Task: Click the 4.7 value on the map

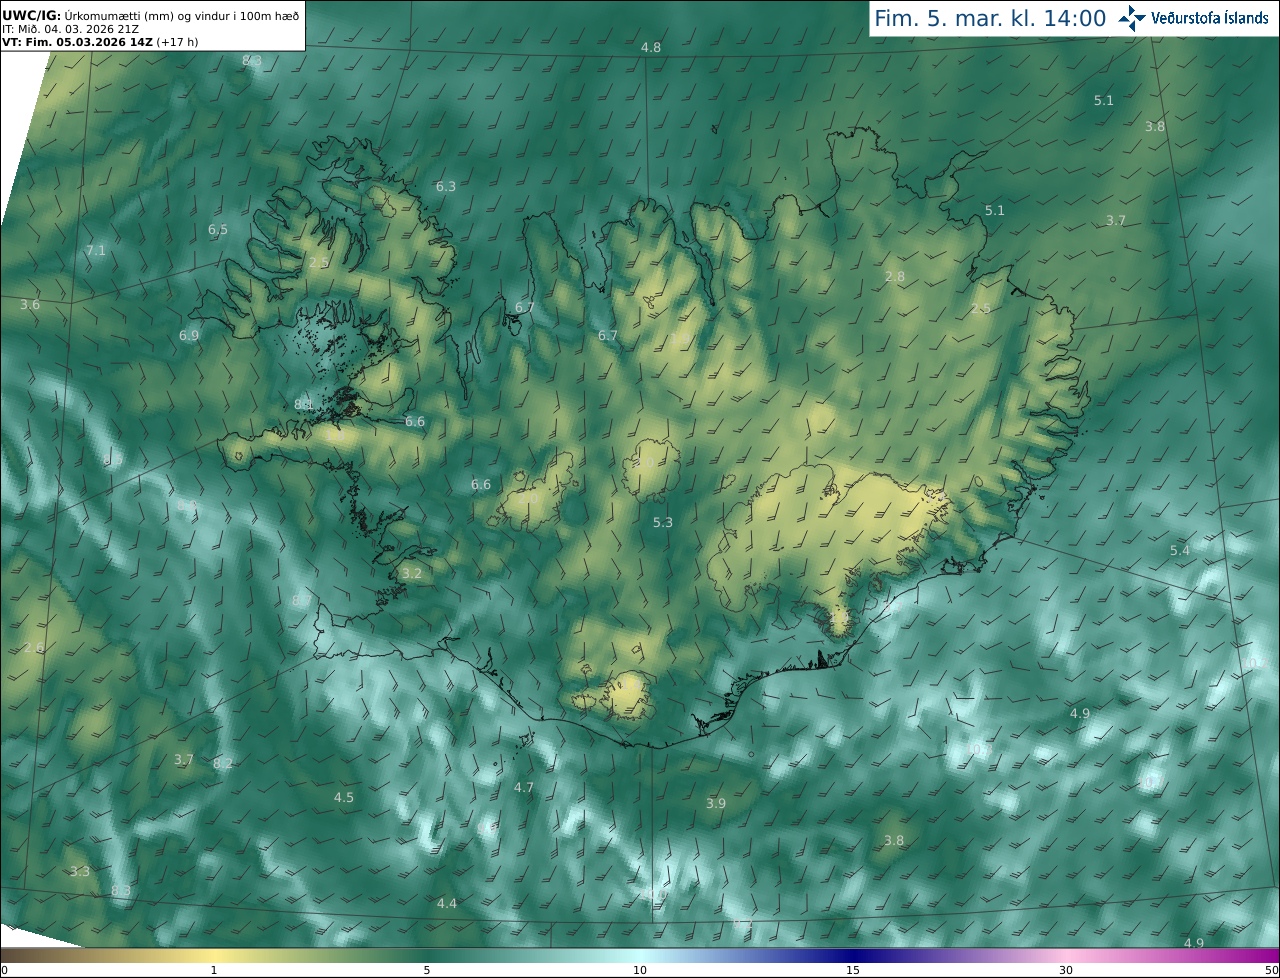Action: (524, 788)
